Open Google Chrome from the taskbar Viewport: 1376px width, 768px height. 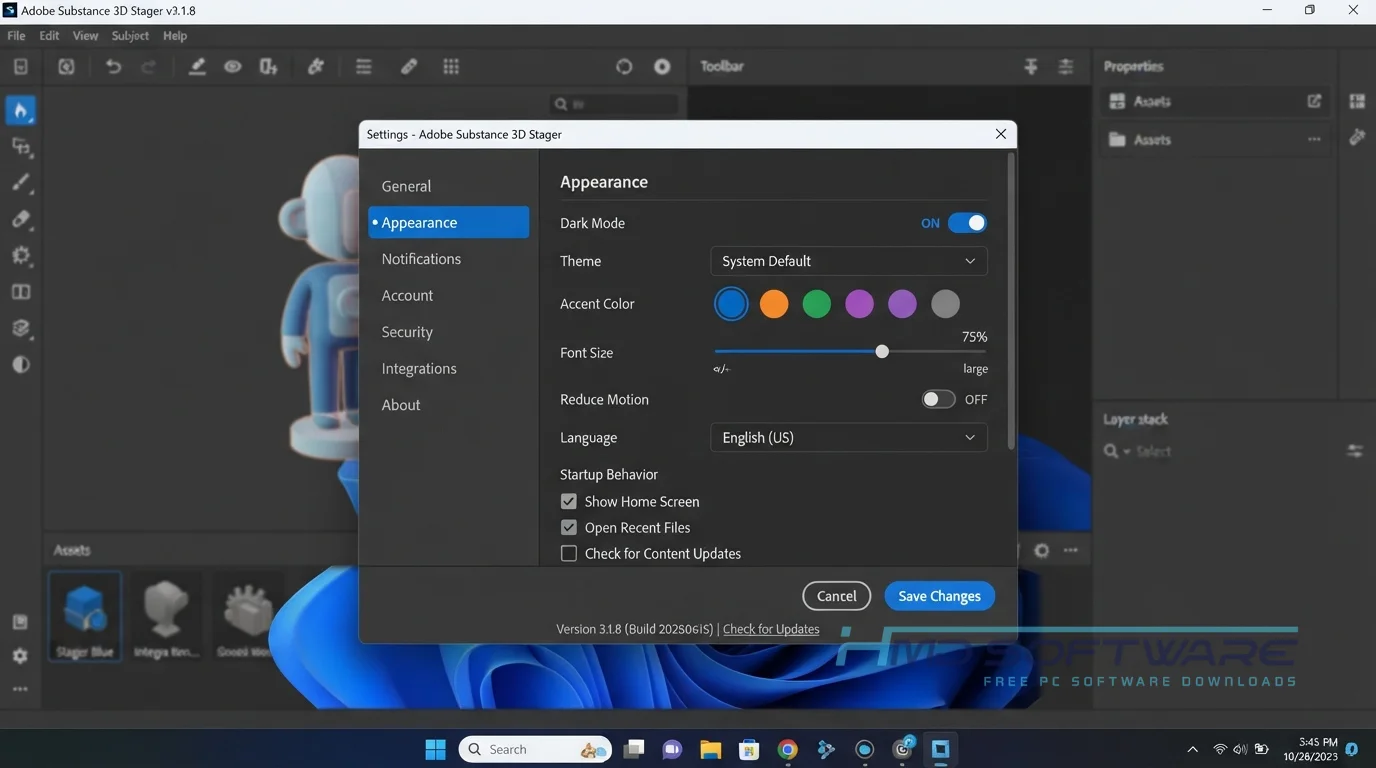pos(788,749)
